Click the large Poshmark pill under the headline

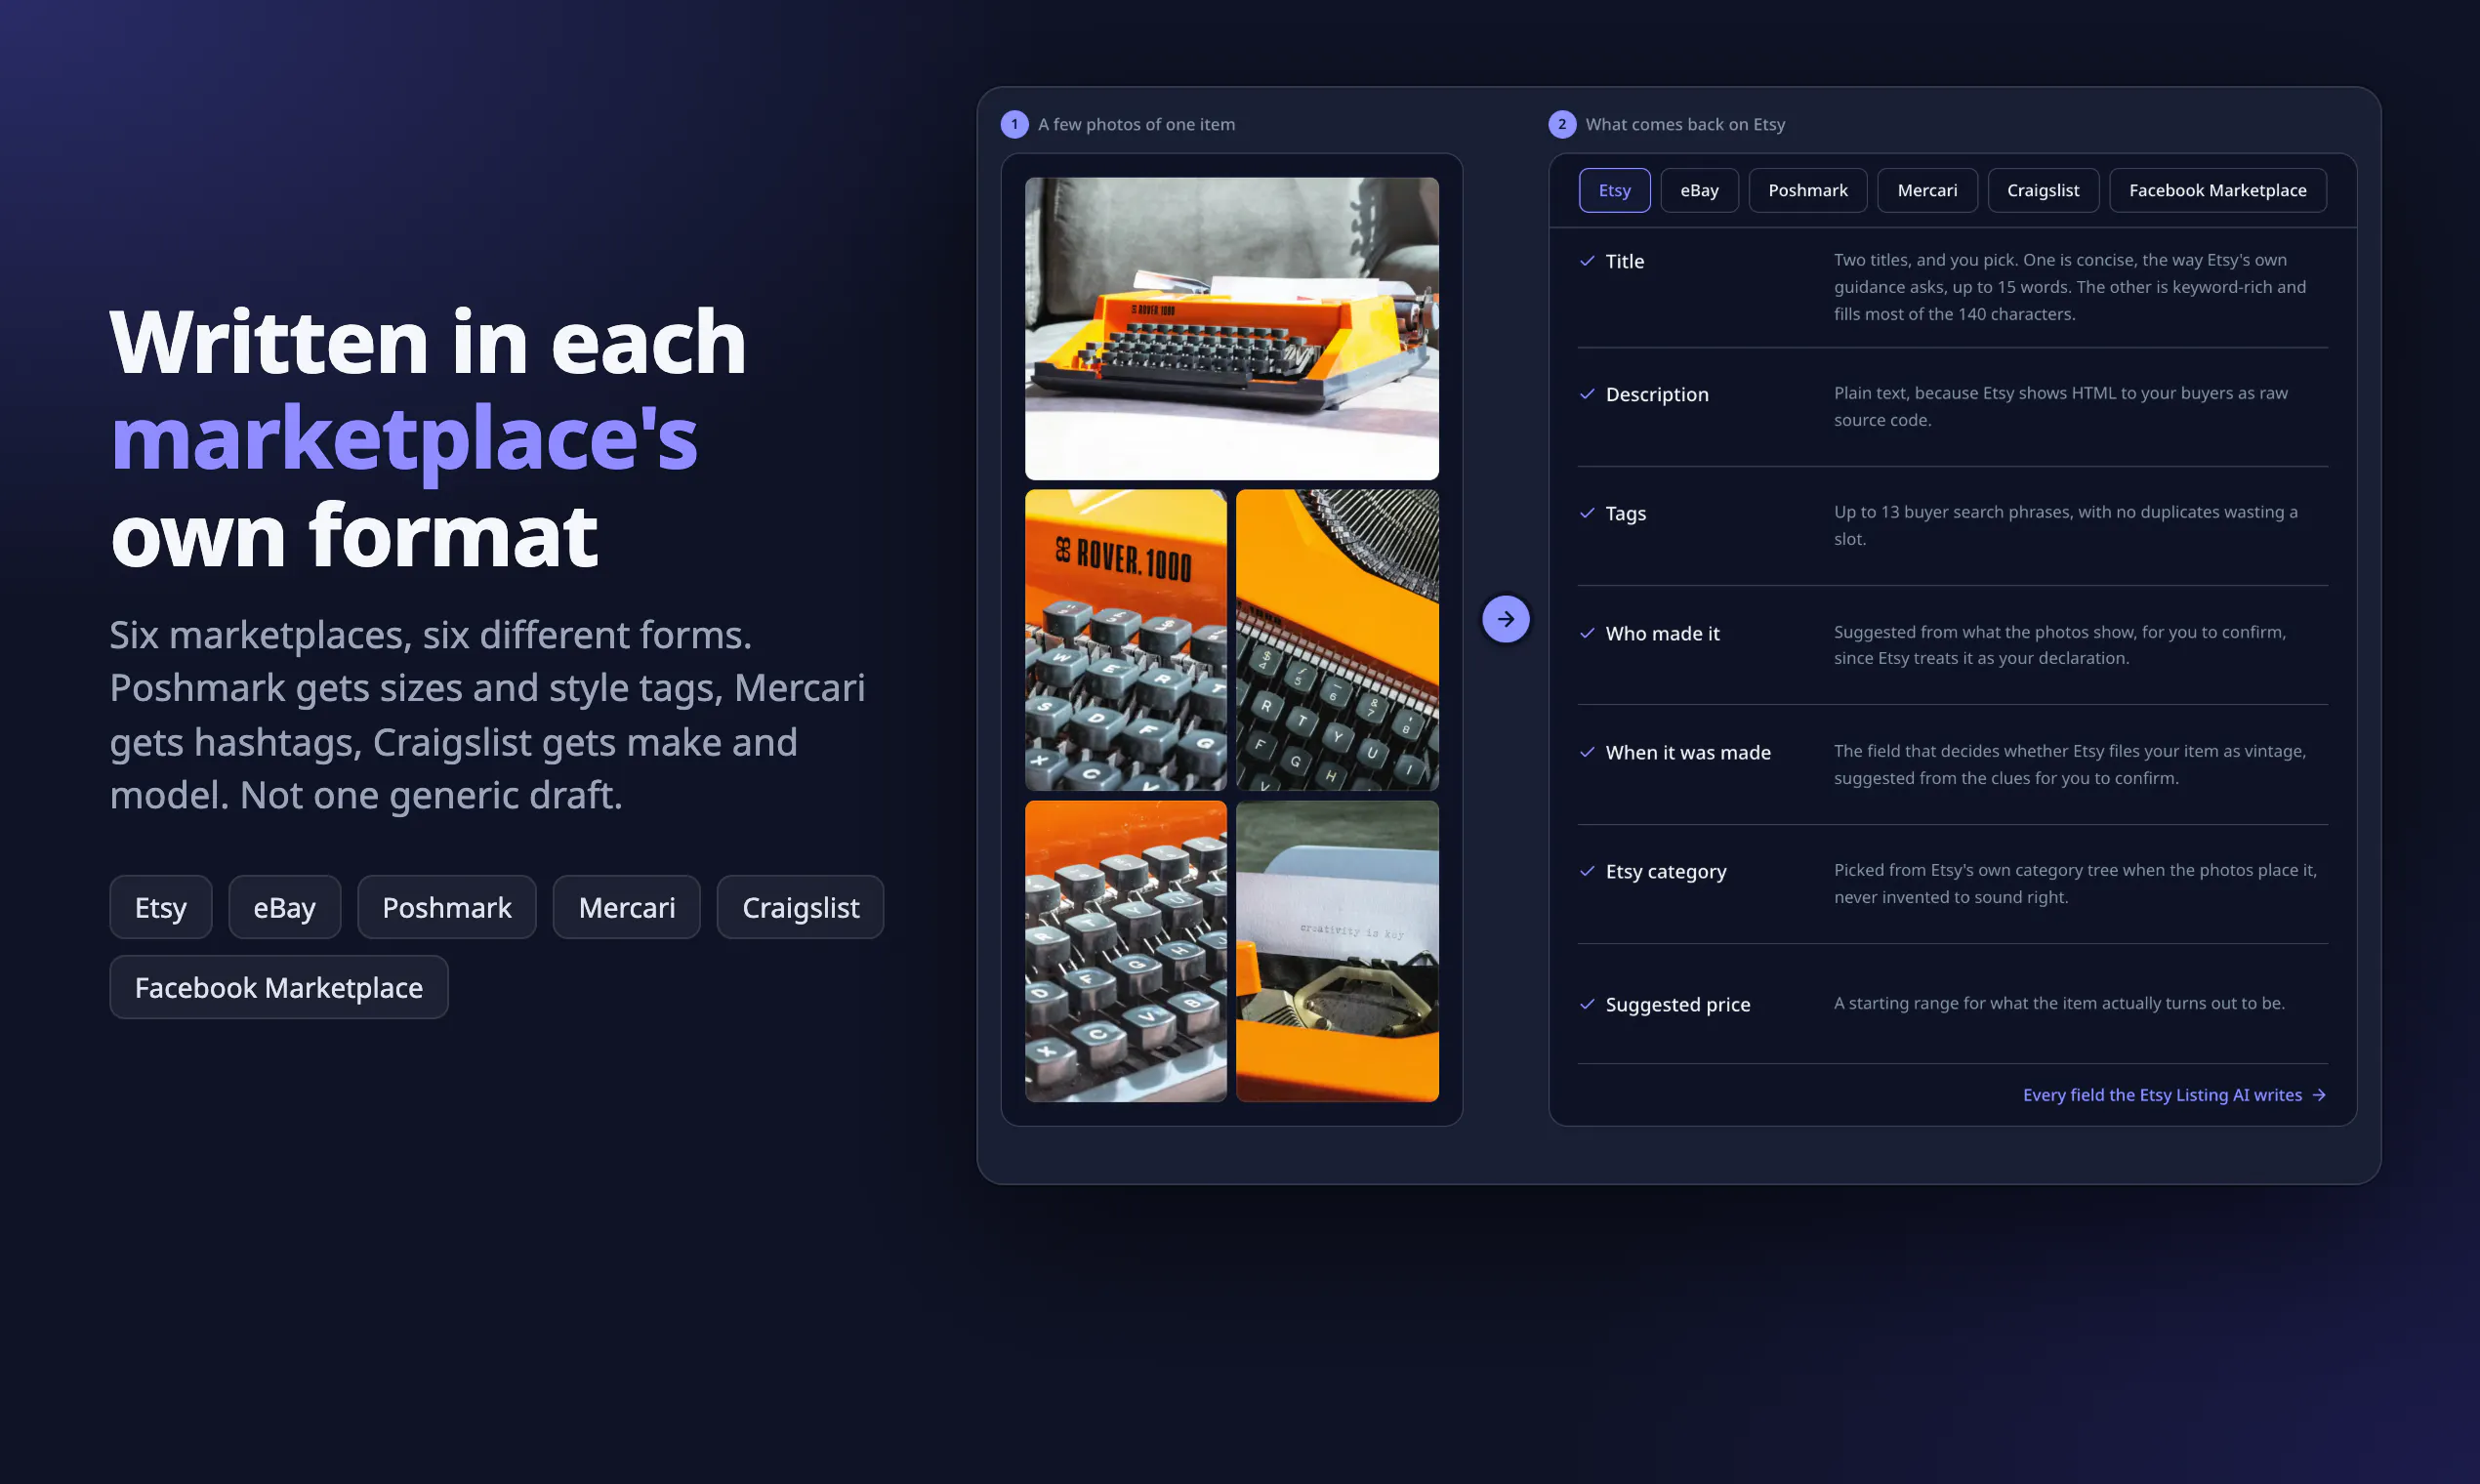[447, 907]
